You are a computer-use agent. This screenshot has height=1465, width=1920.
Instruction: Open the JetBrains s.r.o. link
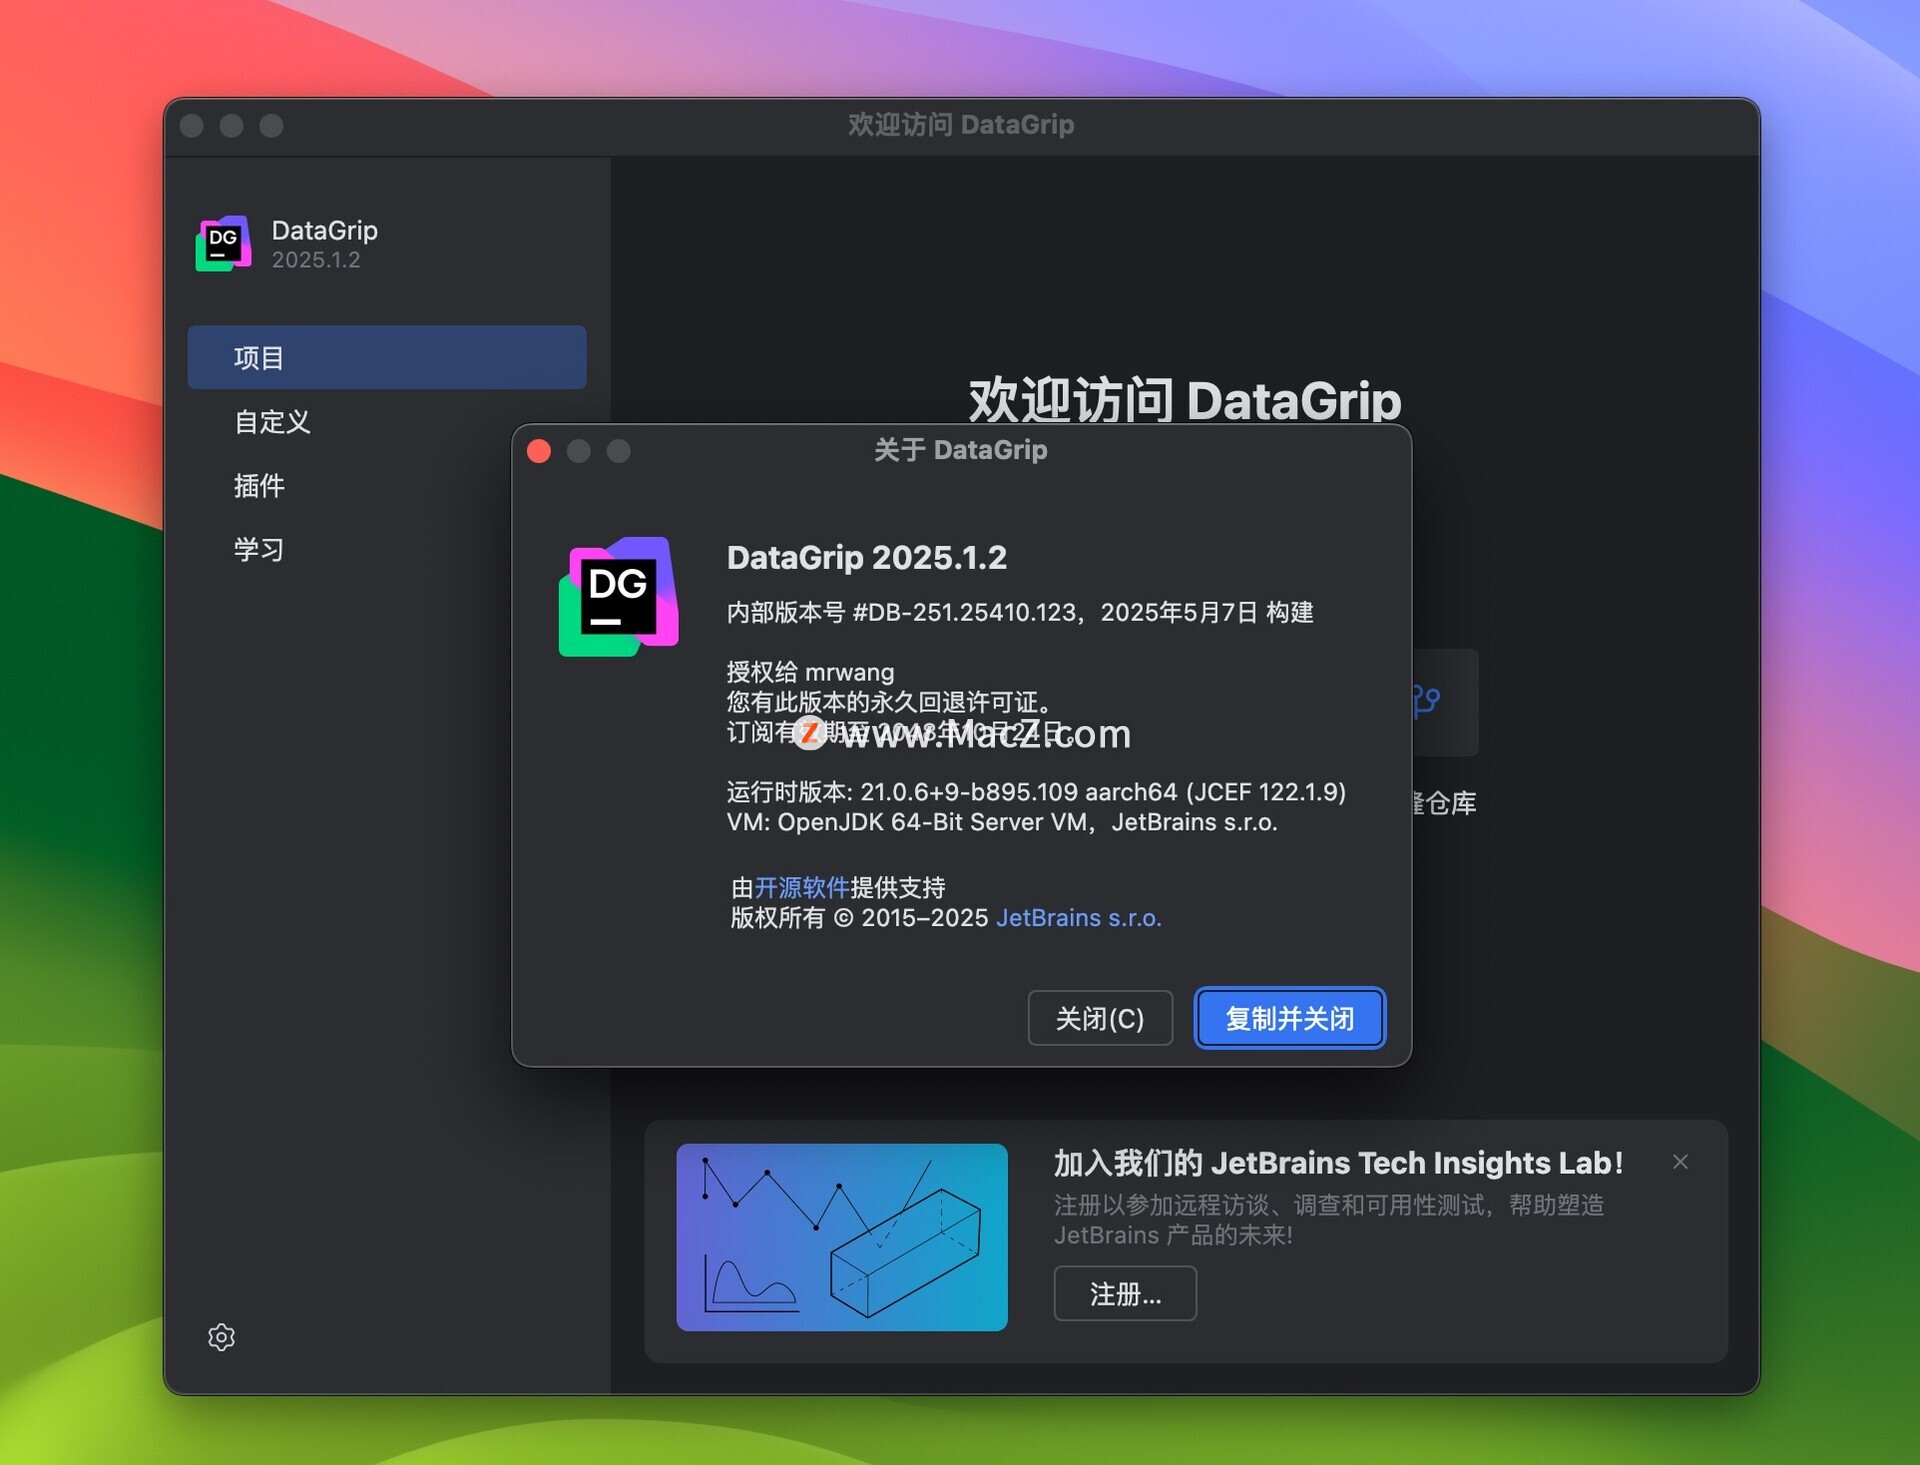pos(1079,917)
